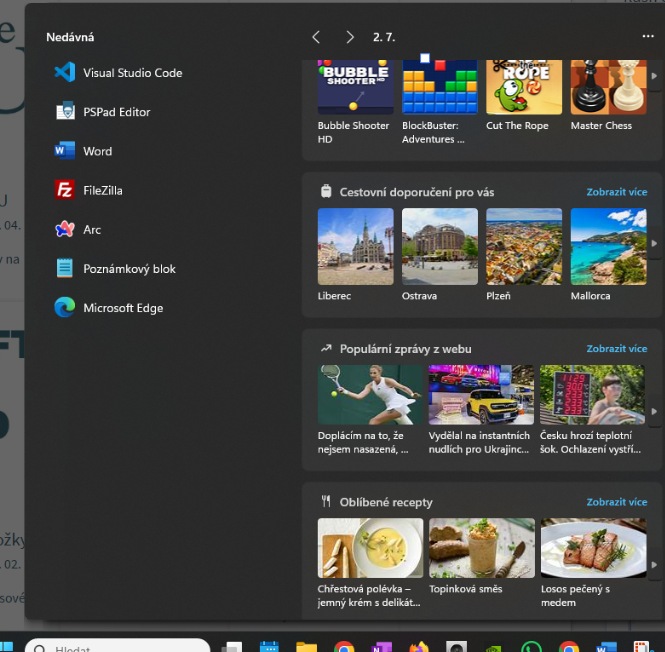The width and height of the screenshot is (665, 652).
Task: Show more travel destinations with right arrow
Action: [654, 243]
